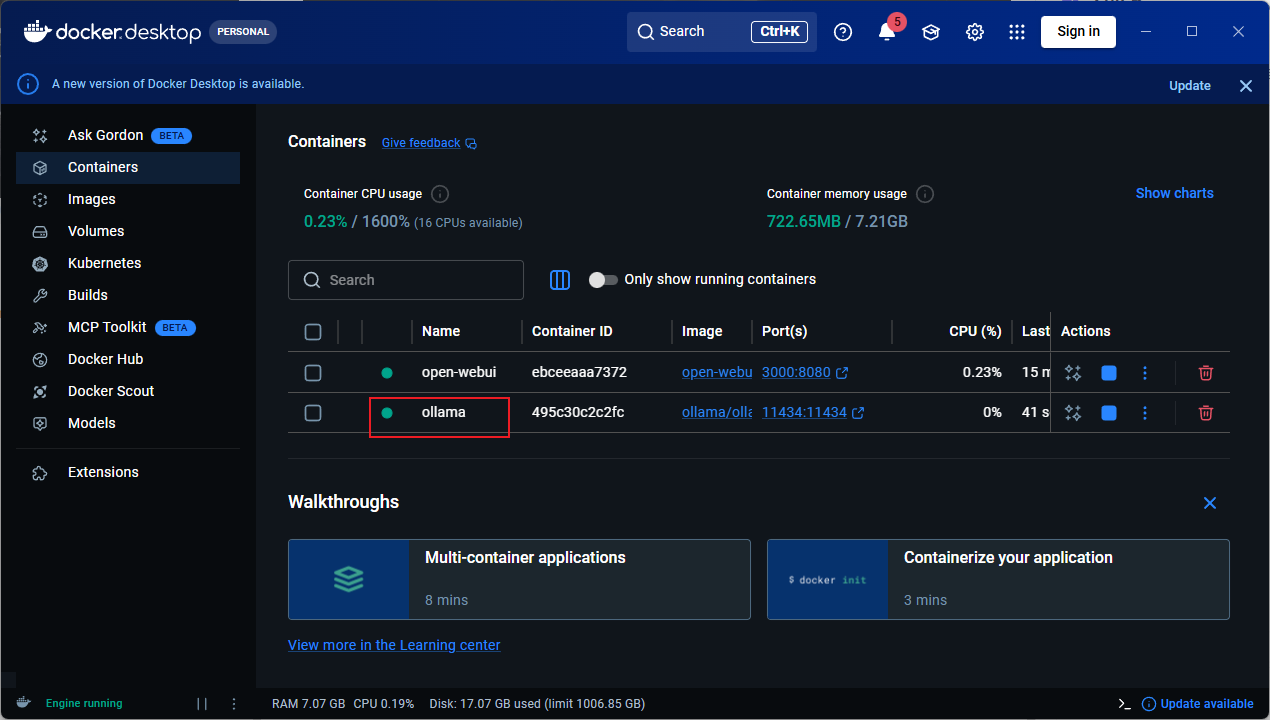Click the feedback icon next to Give feedback
The image size is (1270, 720).
pyautogui.click(x=471, y=144)
